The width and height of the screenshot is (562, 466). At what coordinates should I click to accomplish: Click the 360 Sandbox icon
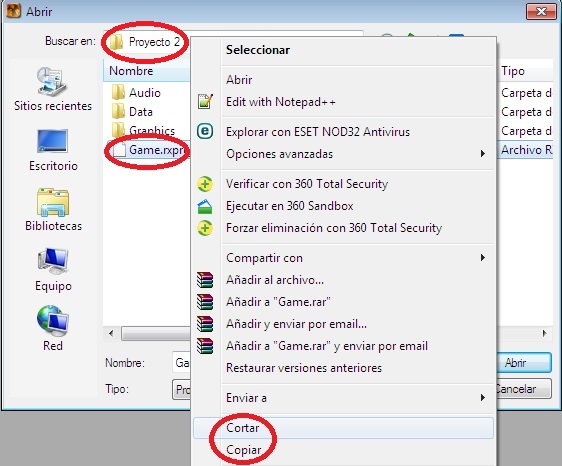click(x=205, y=206)
